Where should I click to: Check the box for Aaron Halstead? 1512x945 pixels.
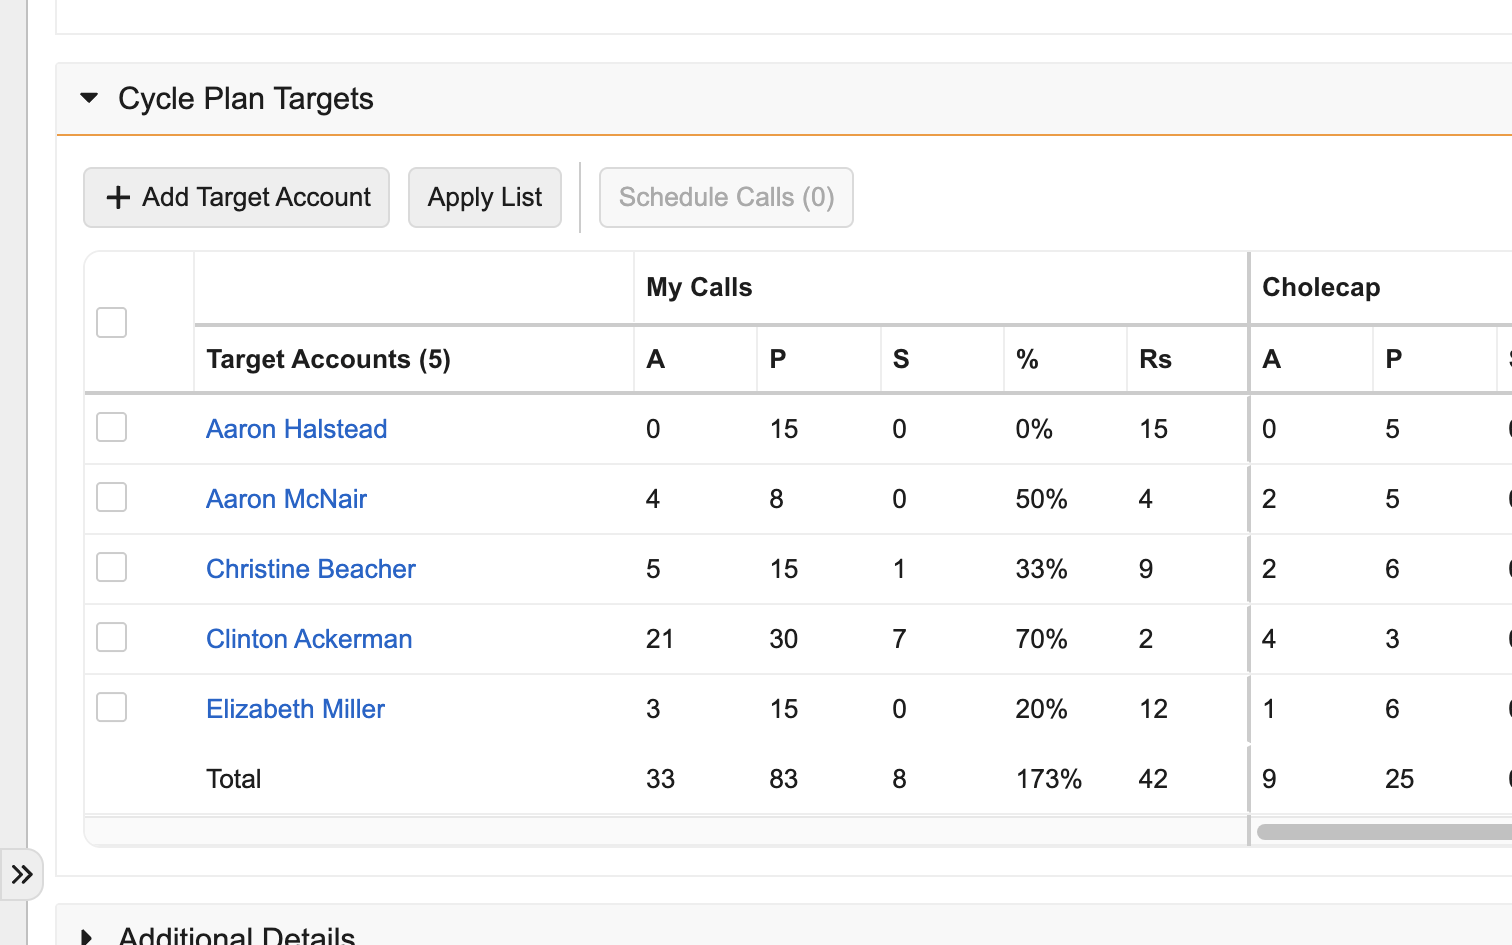tap(111, 428)
